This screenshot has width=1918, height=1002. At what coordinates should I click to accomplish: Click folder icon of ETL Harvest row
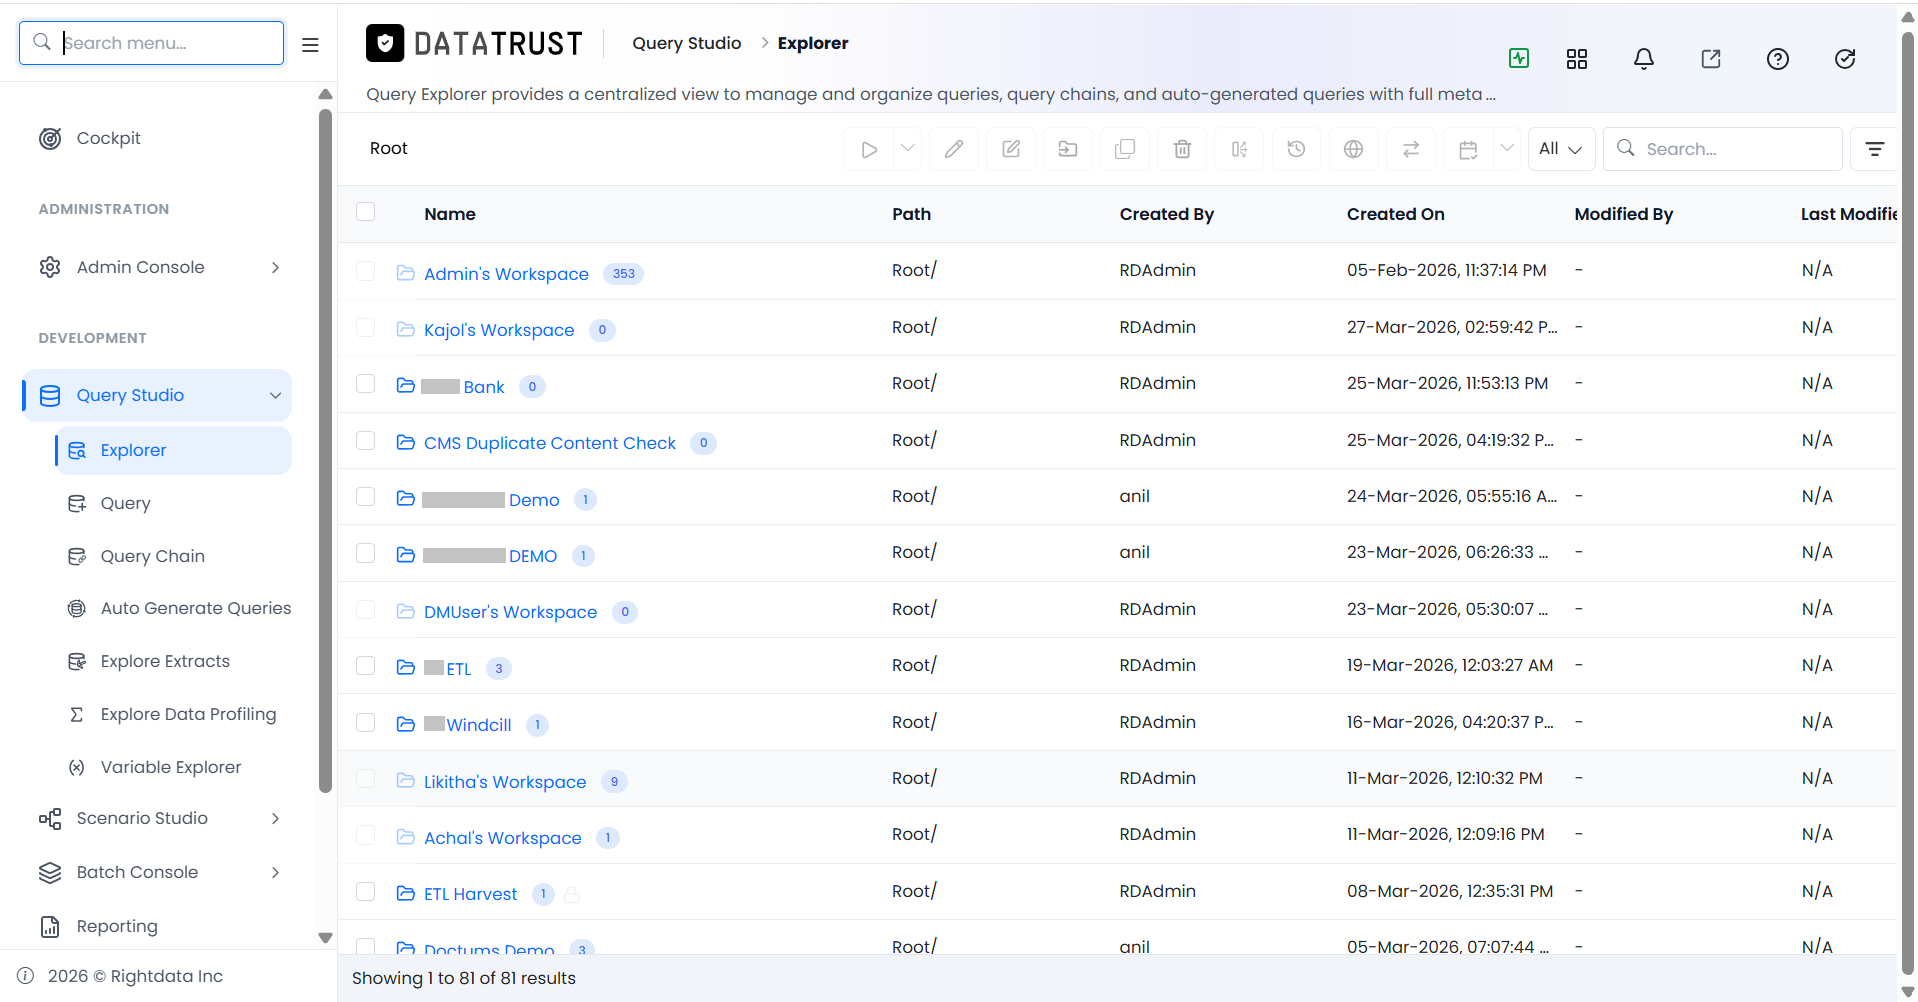(405, 893)
